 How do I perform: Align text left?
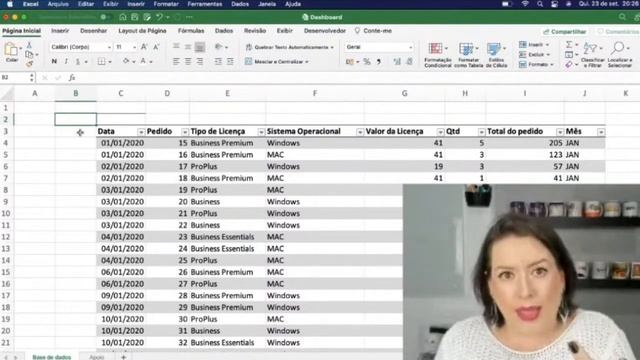176,62
